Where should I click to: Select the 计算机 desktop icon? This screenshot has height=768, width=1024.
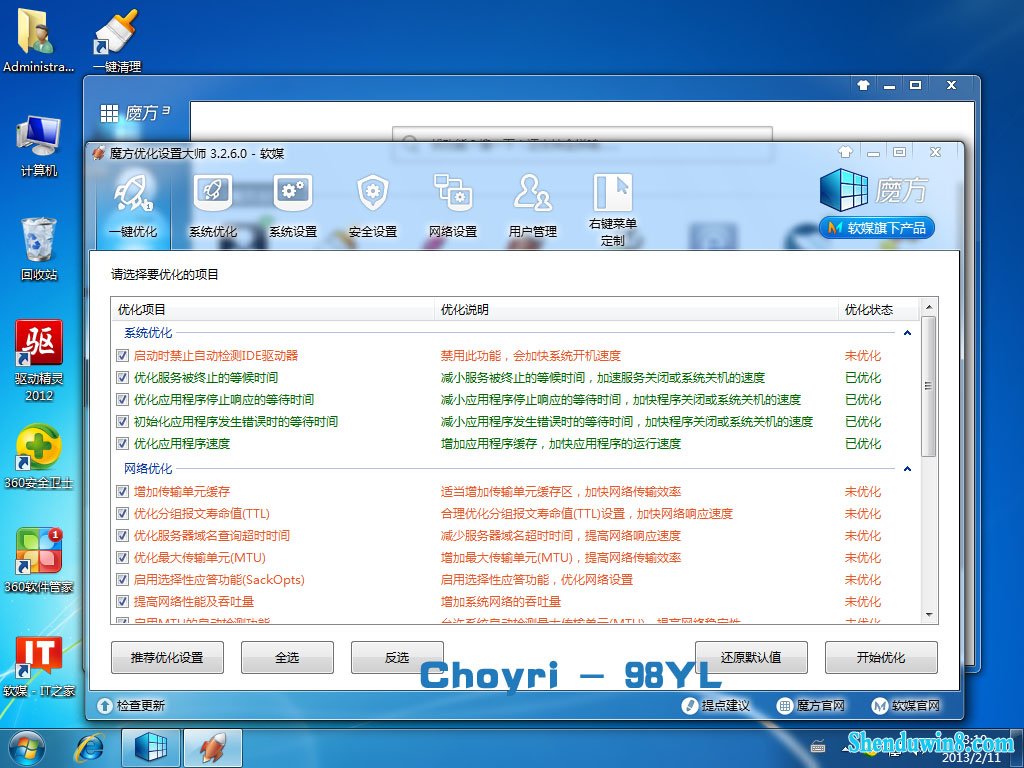click(39, 146)
